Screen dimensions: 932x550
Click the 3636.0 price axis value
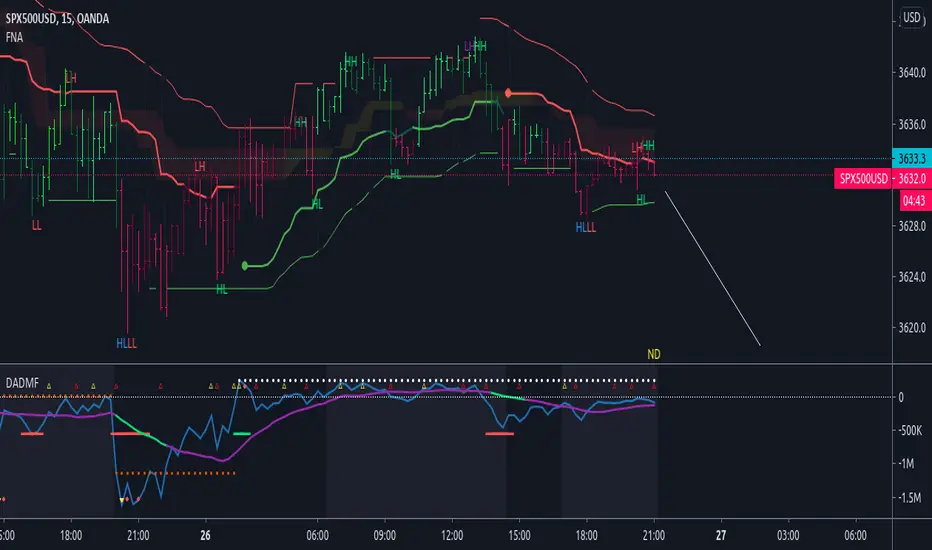click(912, 124)
